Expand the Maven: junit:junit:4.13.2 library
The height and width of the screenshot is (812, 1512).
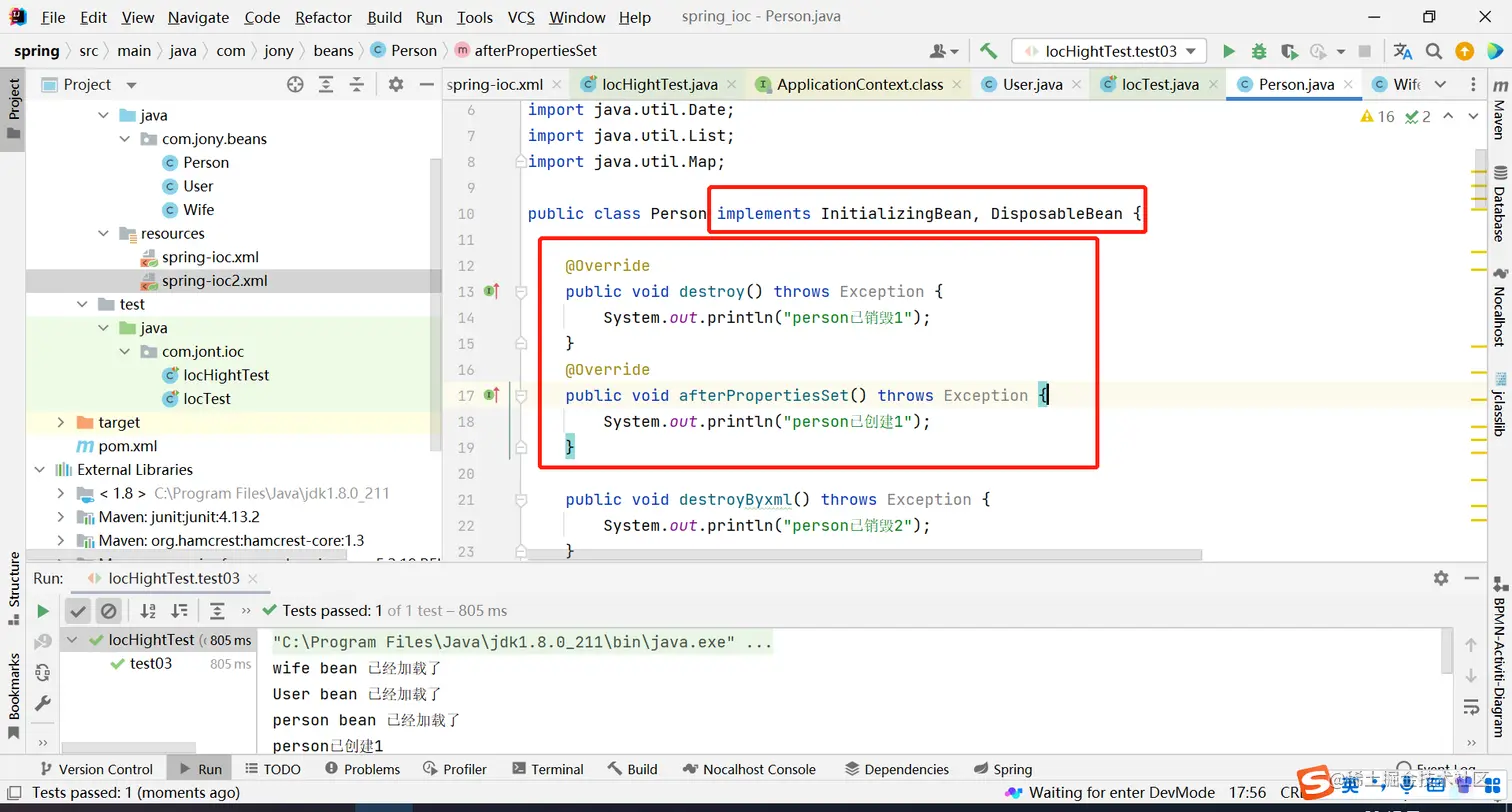61,517
